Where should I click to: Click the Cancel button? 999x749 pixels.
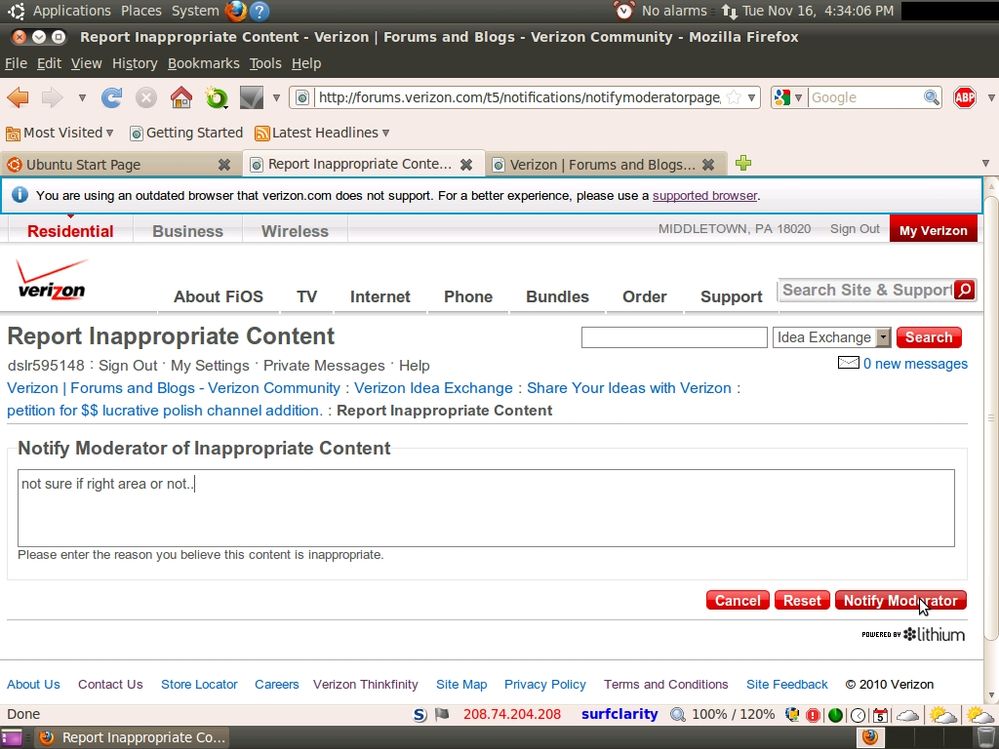pos(737,601)
